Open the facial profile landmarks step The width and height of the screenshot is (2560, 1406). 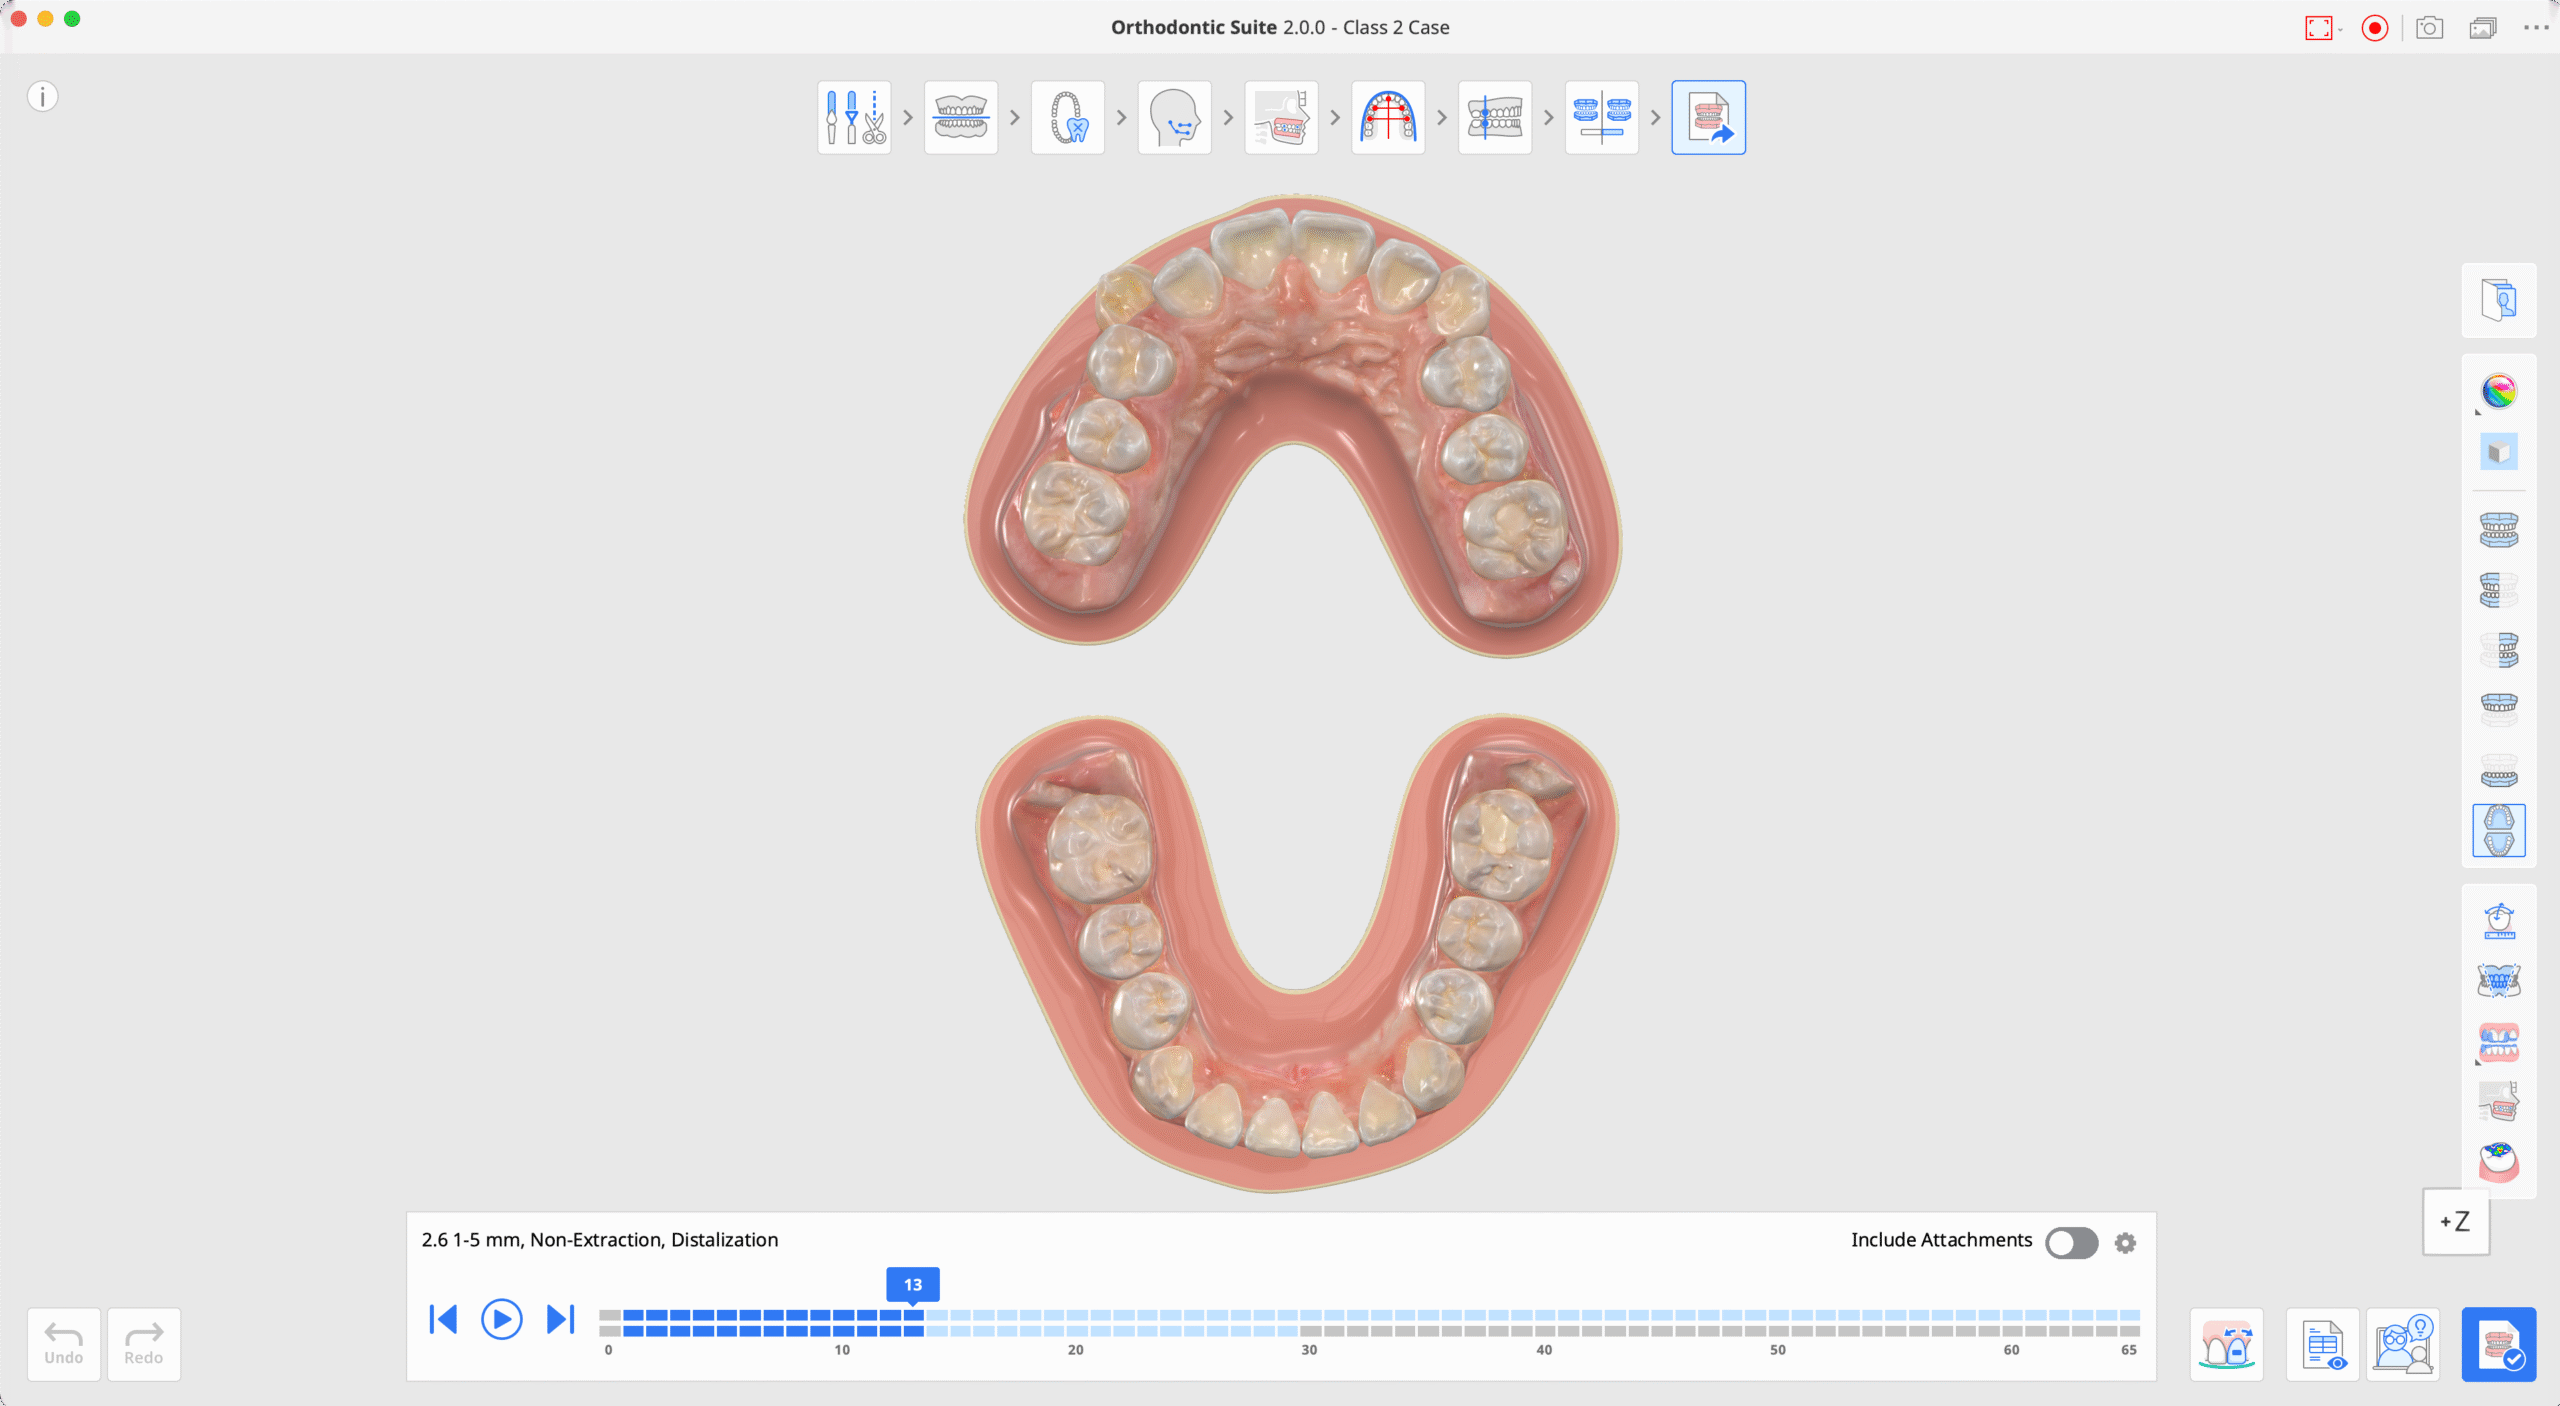coord(1175,118)
